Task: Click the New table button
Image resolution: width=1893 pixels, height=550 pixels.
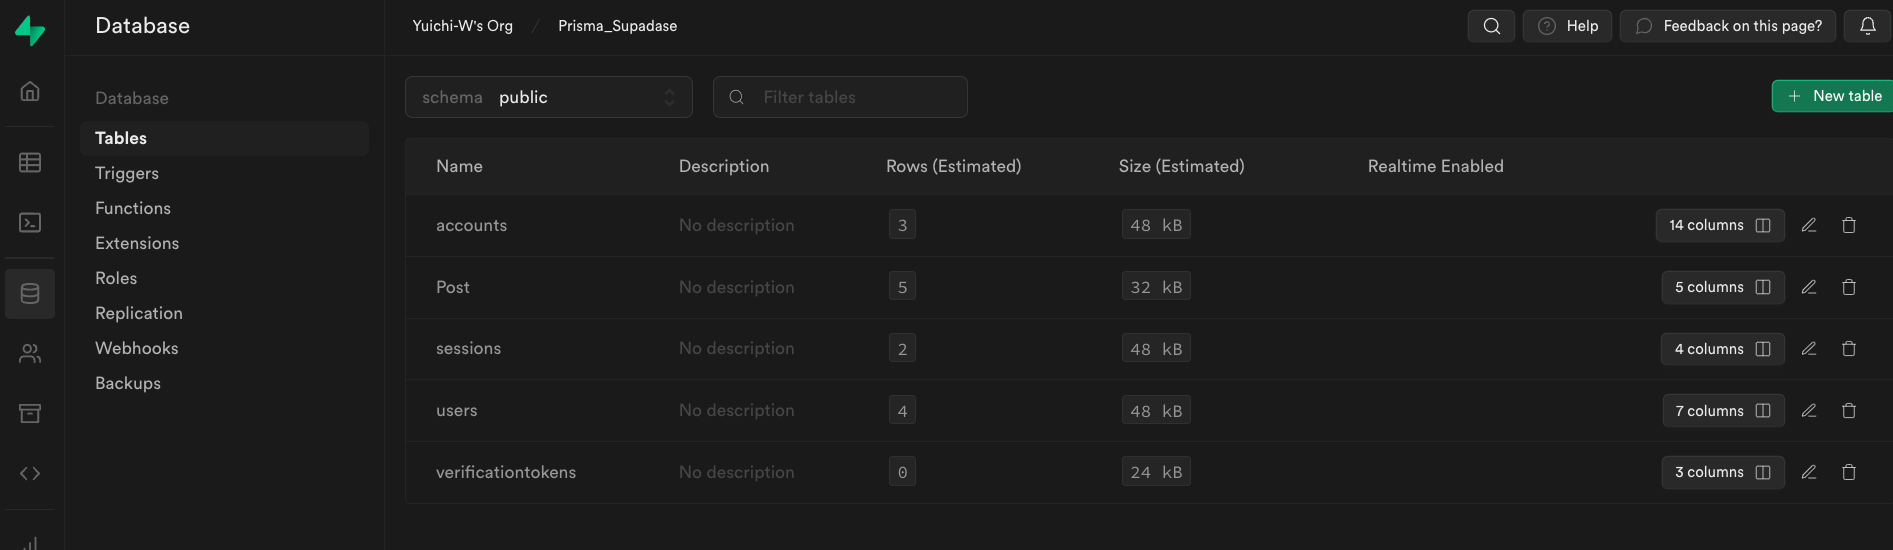Action: tap(1834, 96)
